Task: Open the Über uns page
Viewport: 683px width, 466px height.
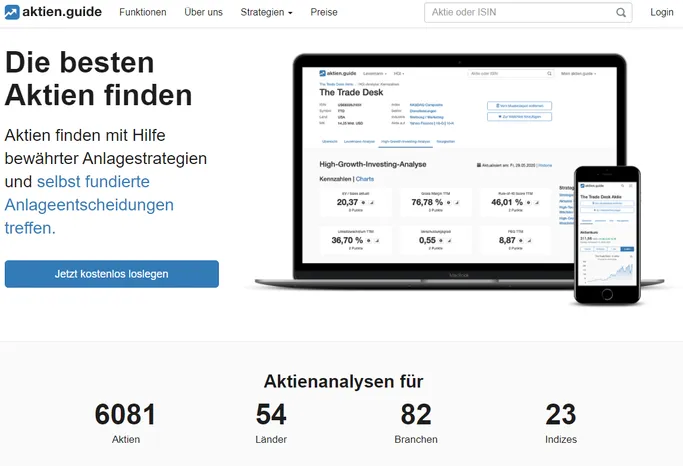Action: [203, 12]
